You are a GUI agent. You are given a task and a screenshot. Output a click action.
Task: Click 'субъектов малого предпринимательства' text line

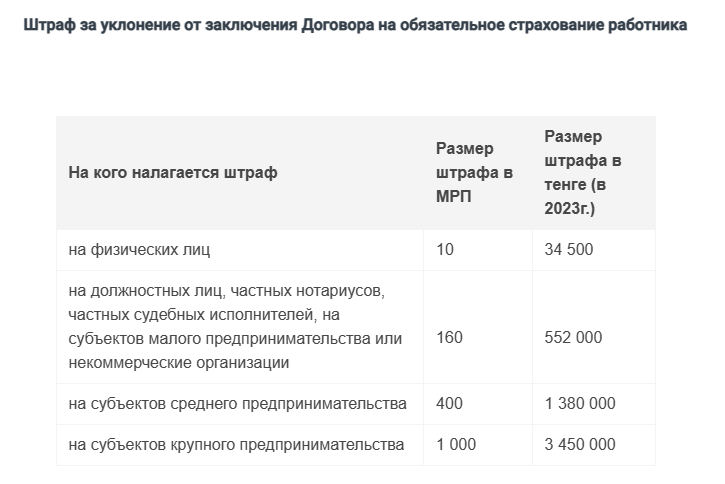pyautogui.click(x=220, y=338)
